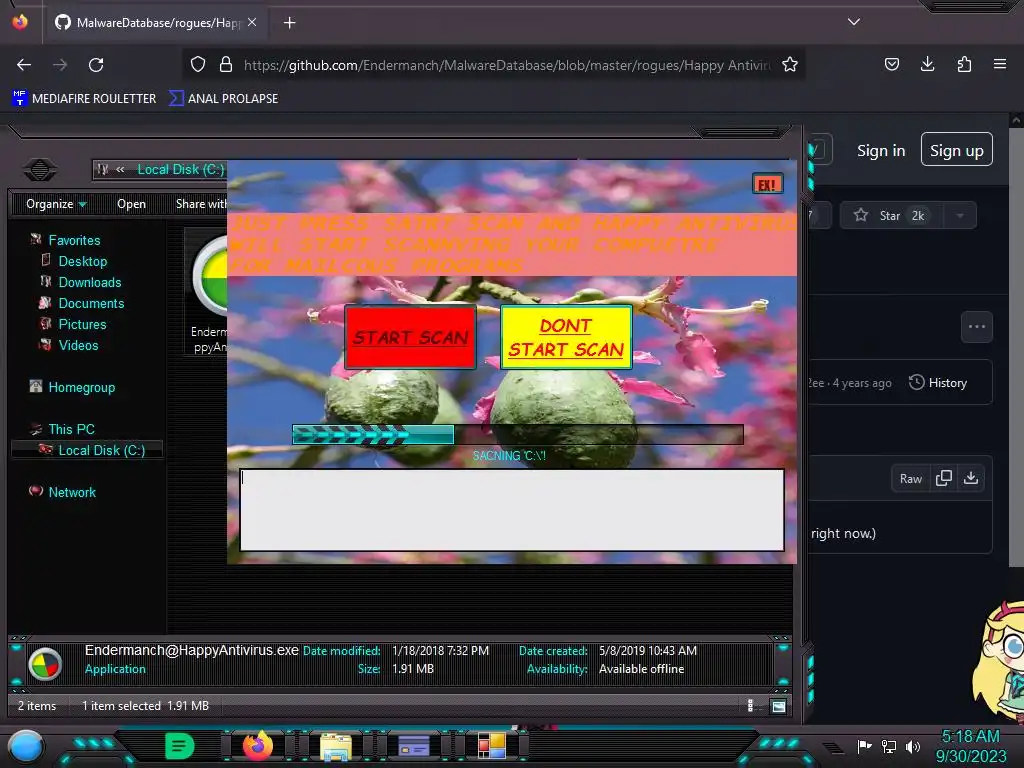This screenshot has height=768, width=1024.
Task: Open Downloads in the navigation pane
Action: (x=89, y=282)
